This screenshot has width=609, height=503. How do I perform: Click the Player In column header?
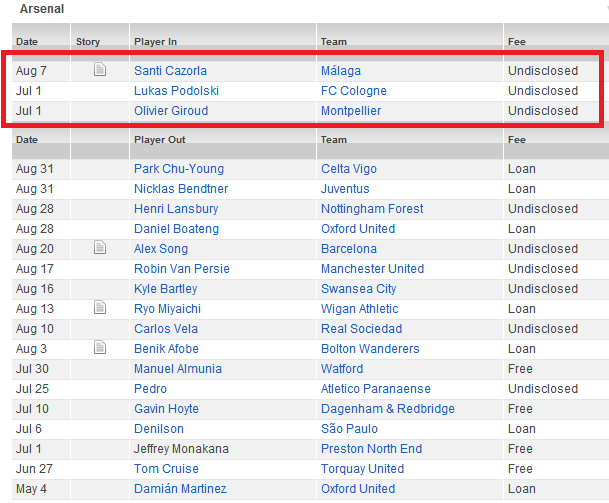pyautogui.click(x=155, y=42)
